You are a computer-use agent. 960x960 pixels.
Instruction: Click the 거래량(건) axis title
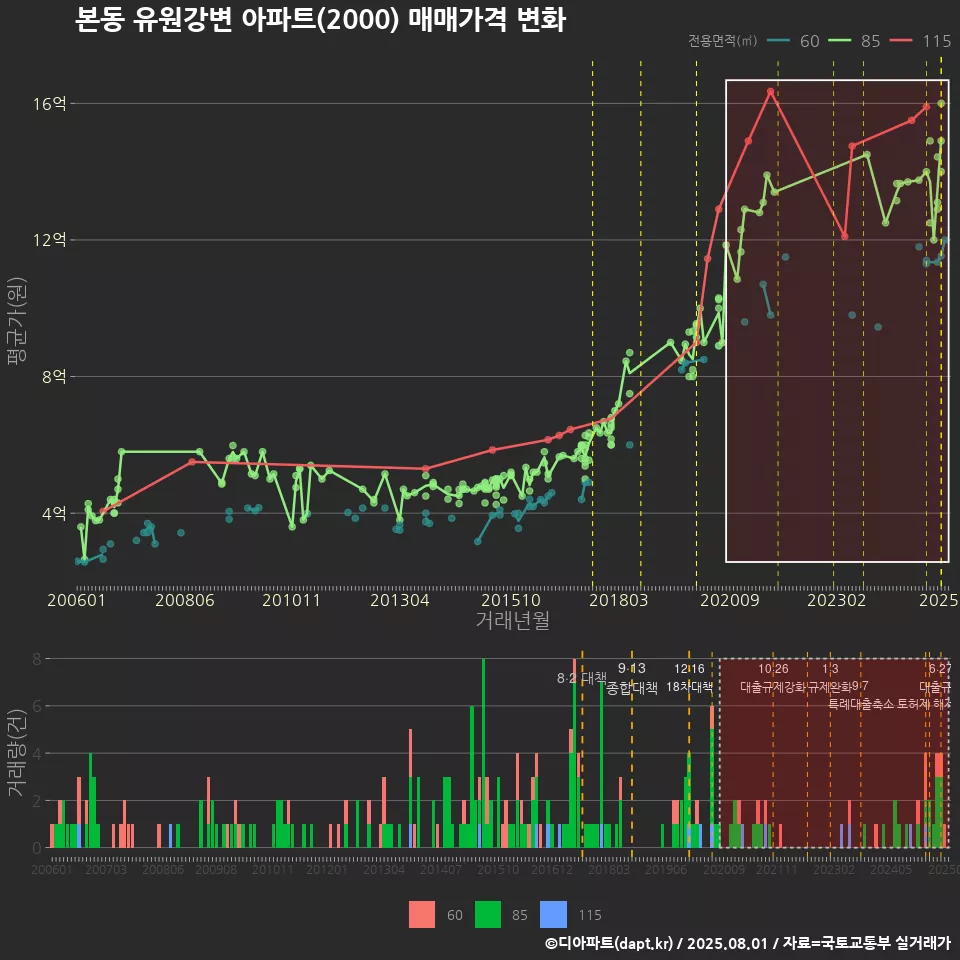[x=16, y=753]
